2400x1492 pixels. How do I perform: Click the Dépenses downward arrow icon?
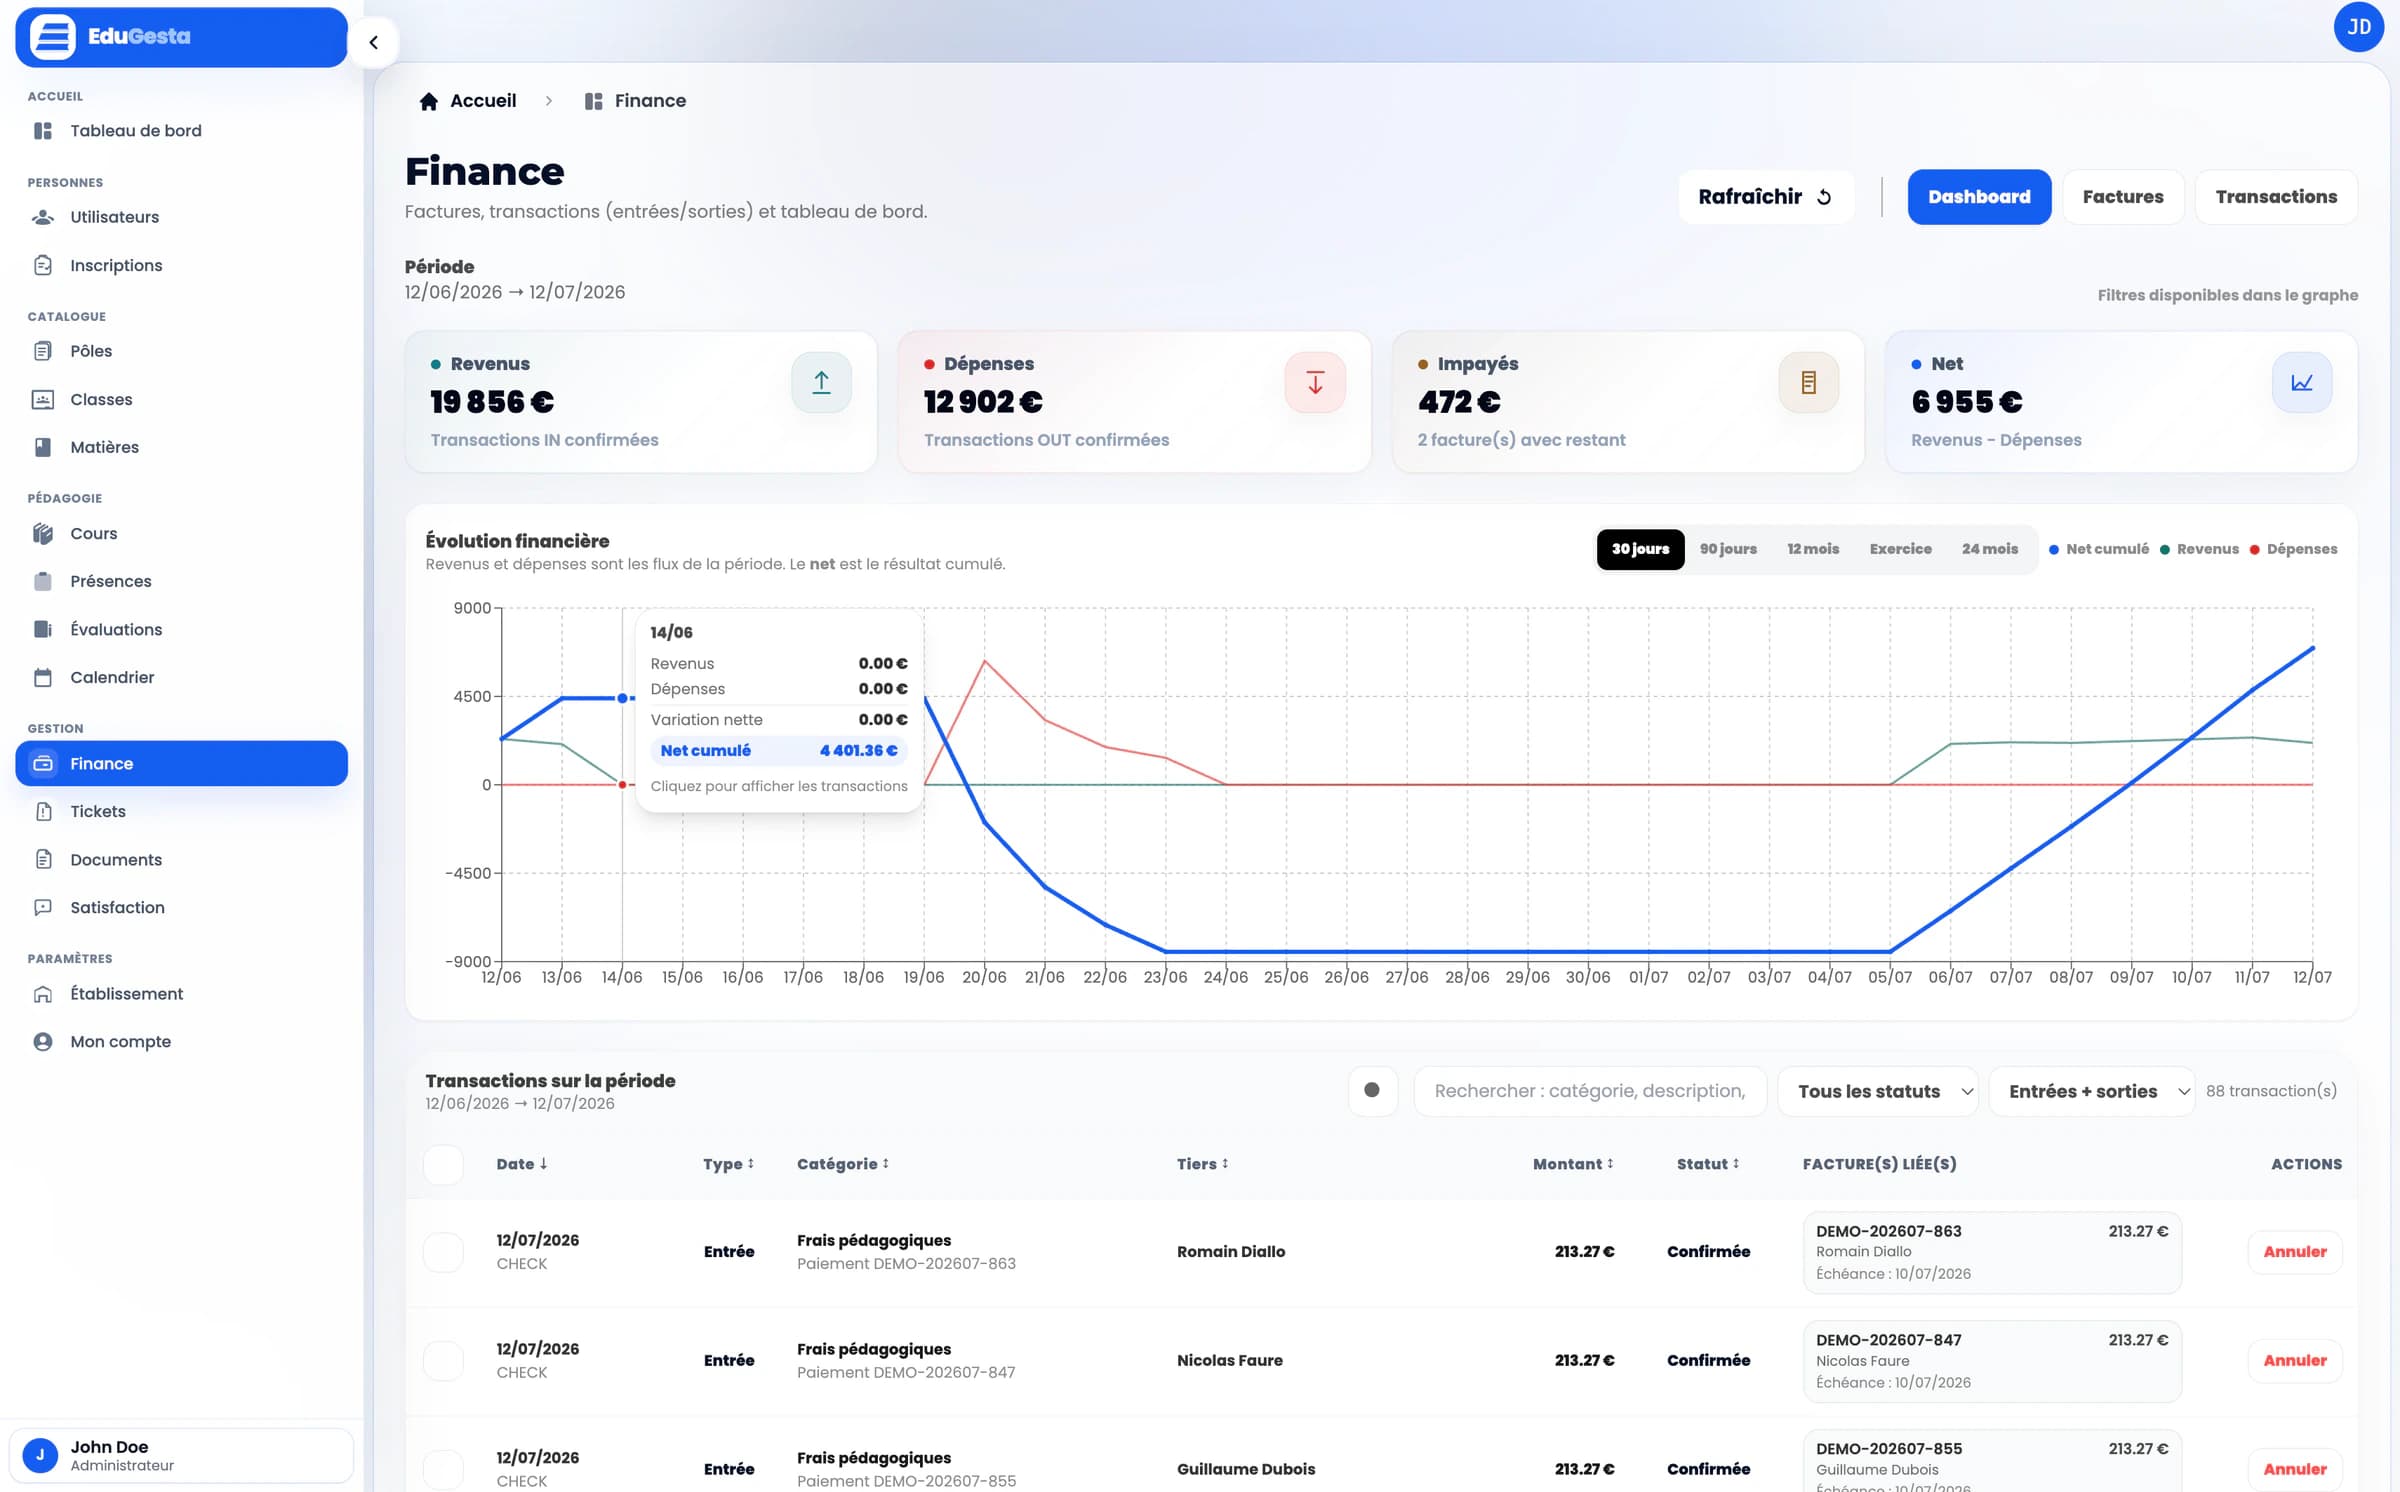1315,382
